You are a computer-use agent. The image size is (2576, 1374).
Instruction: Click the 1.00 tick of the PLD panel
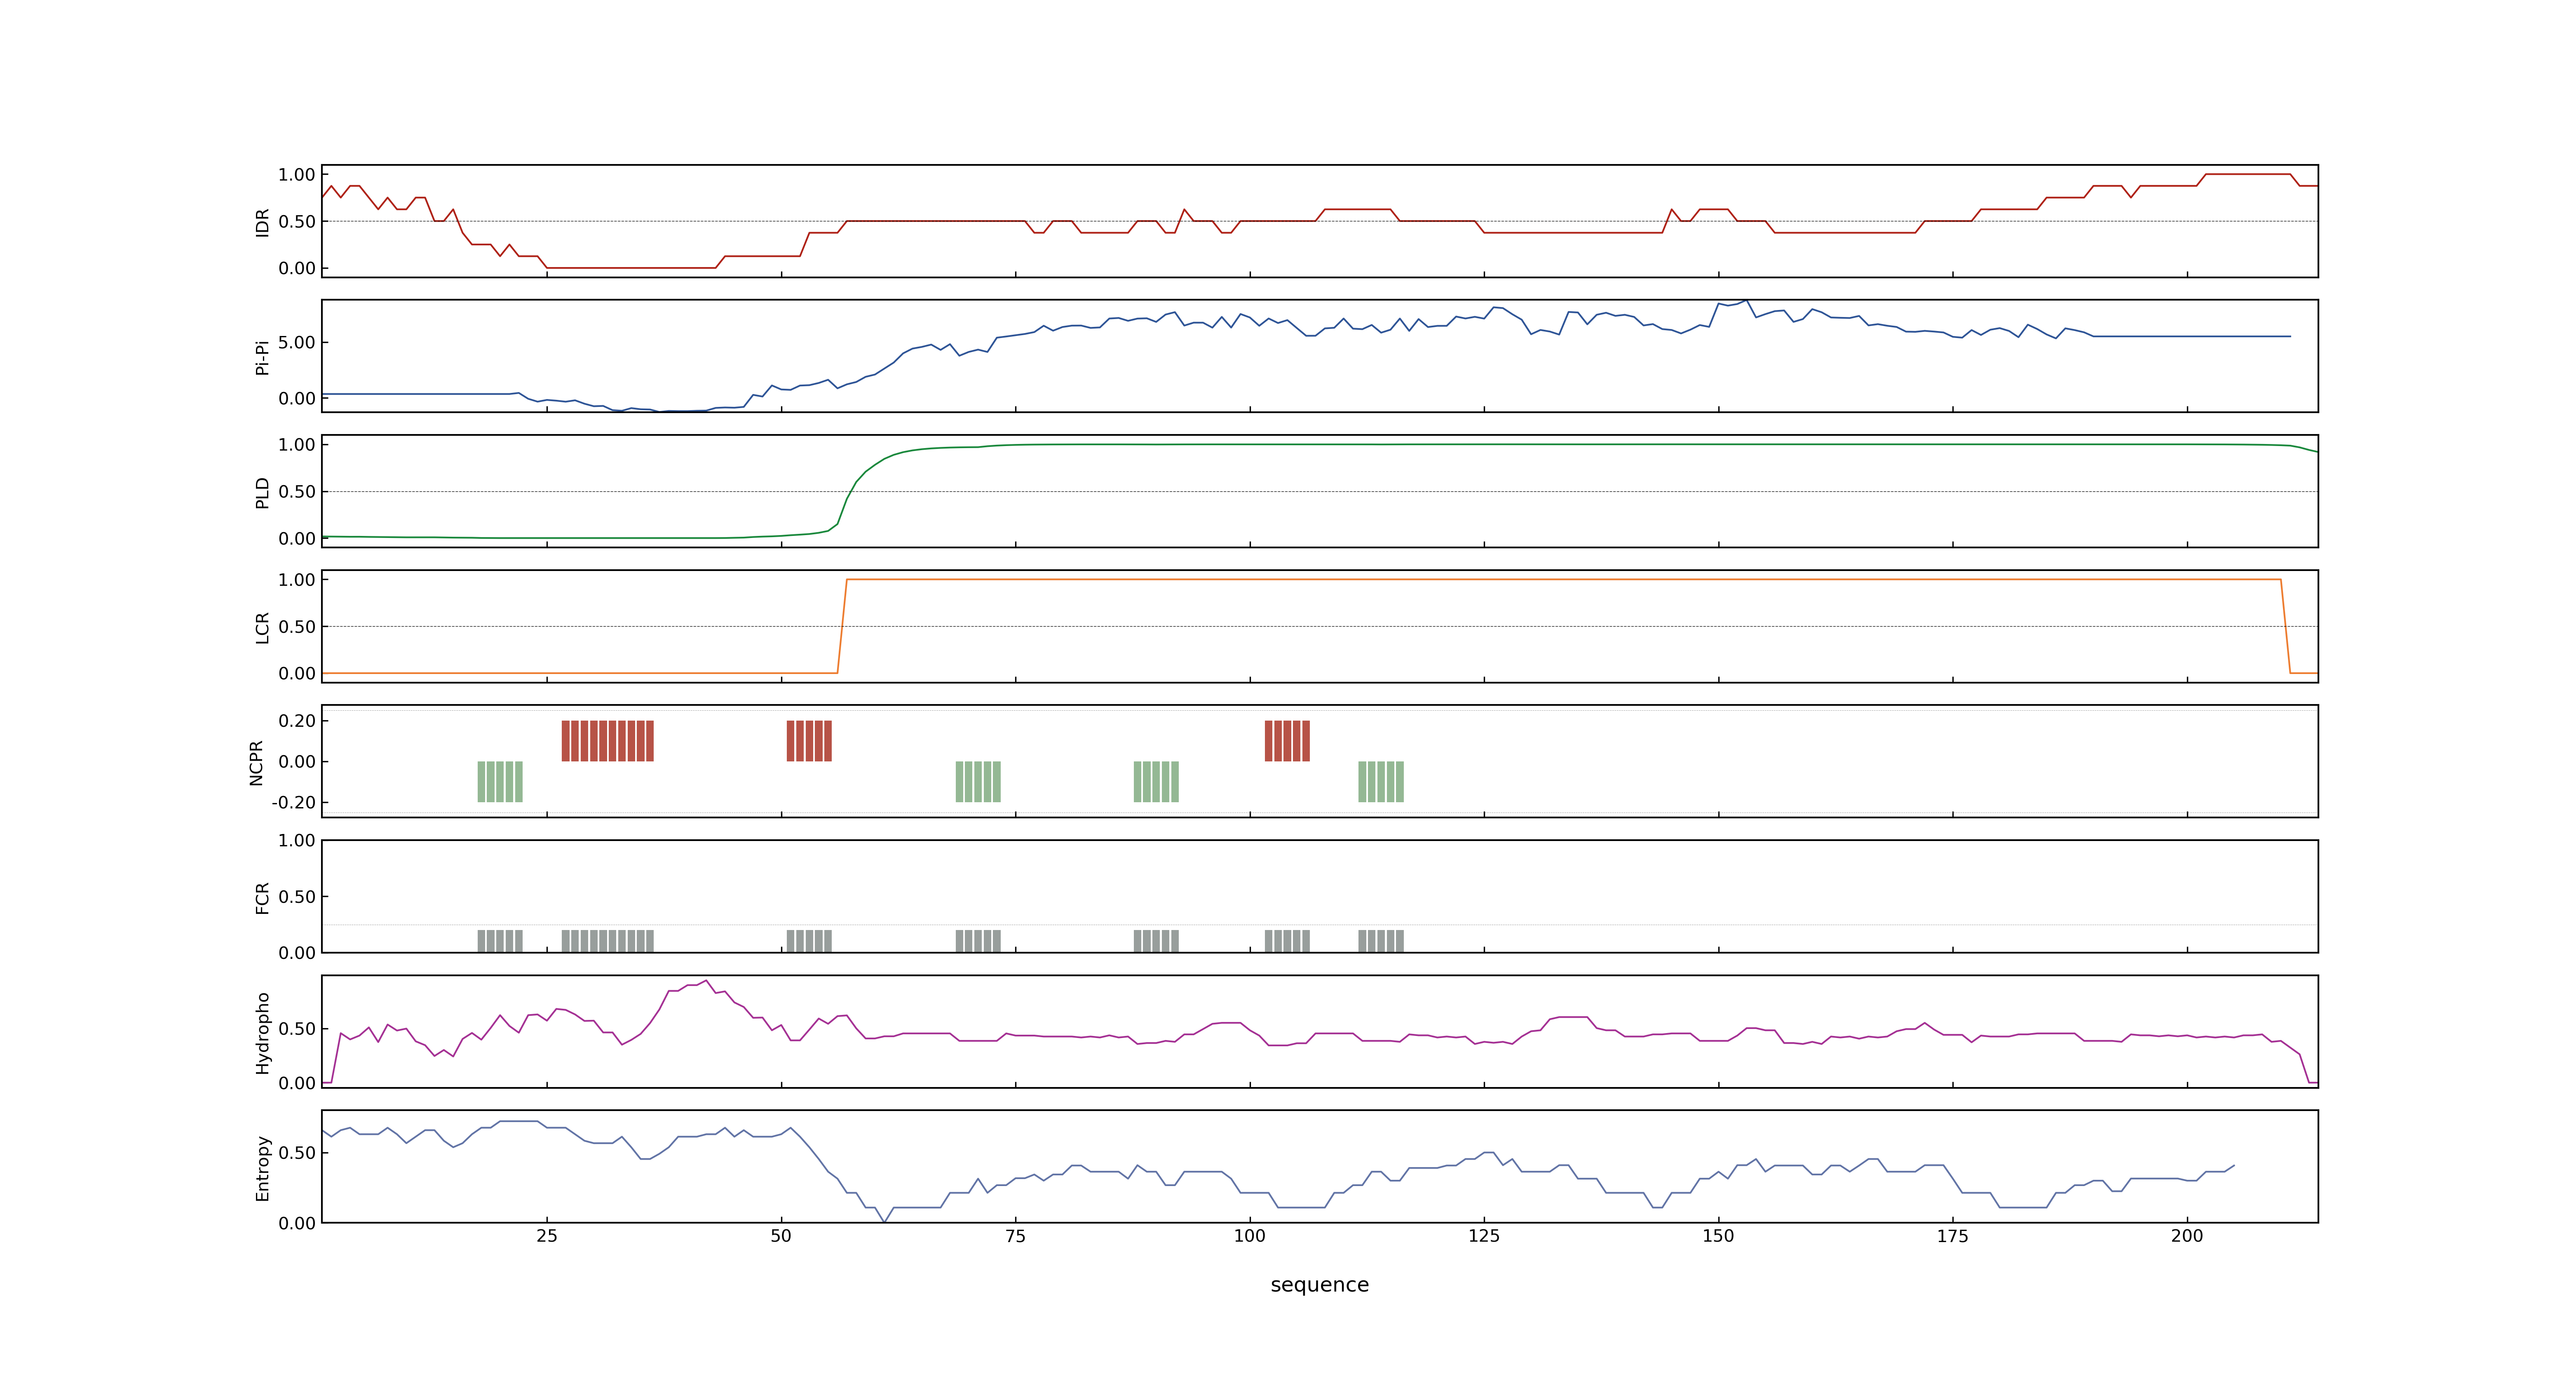(x=297, y=445)
